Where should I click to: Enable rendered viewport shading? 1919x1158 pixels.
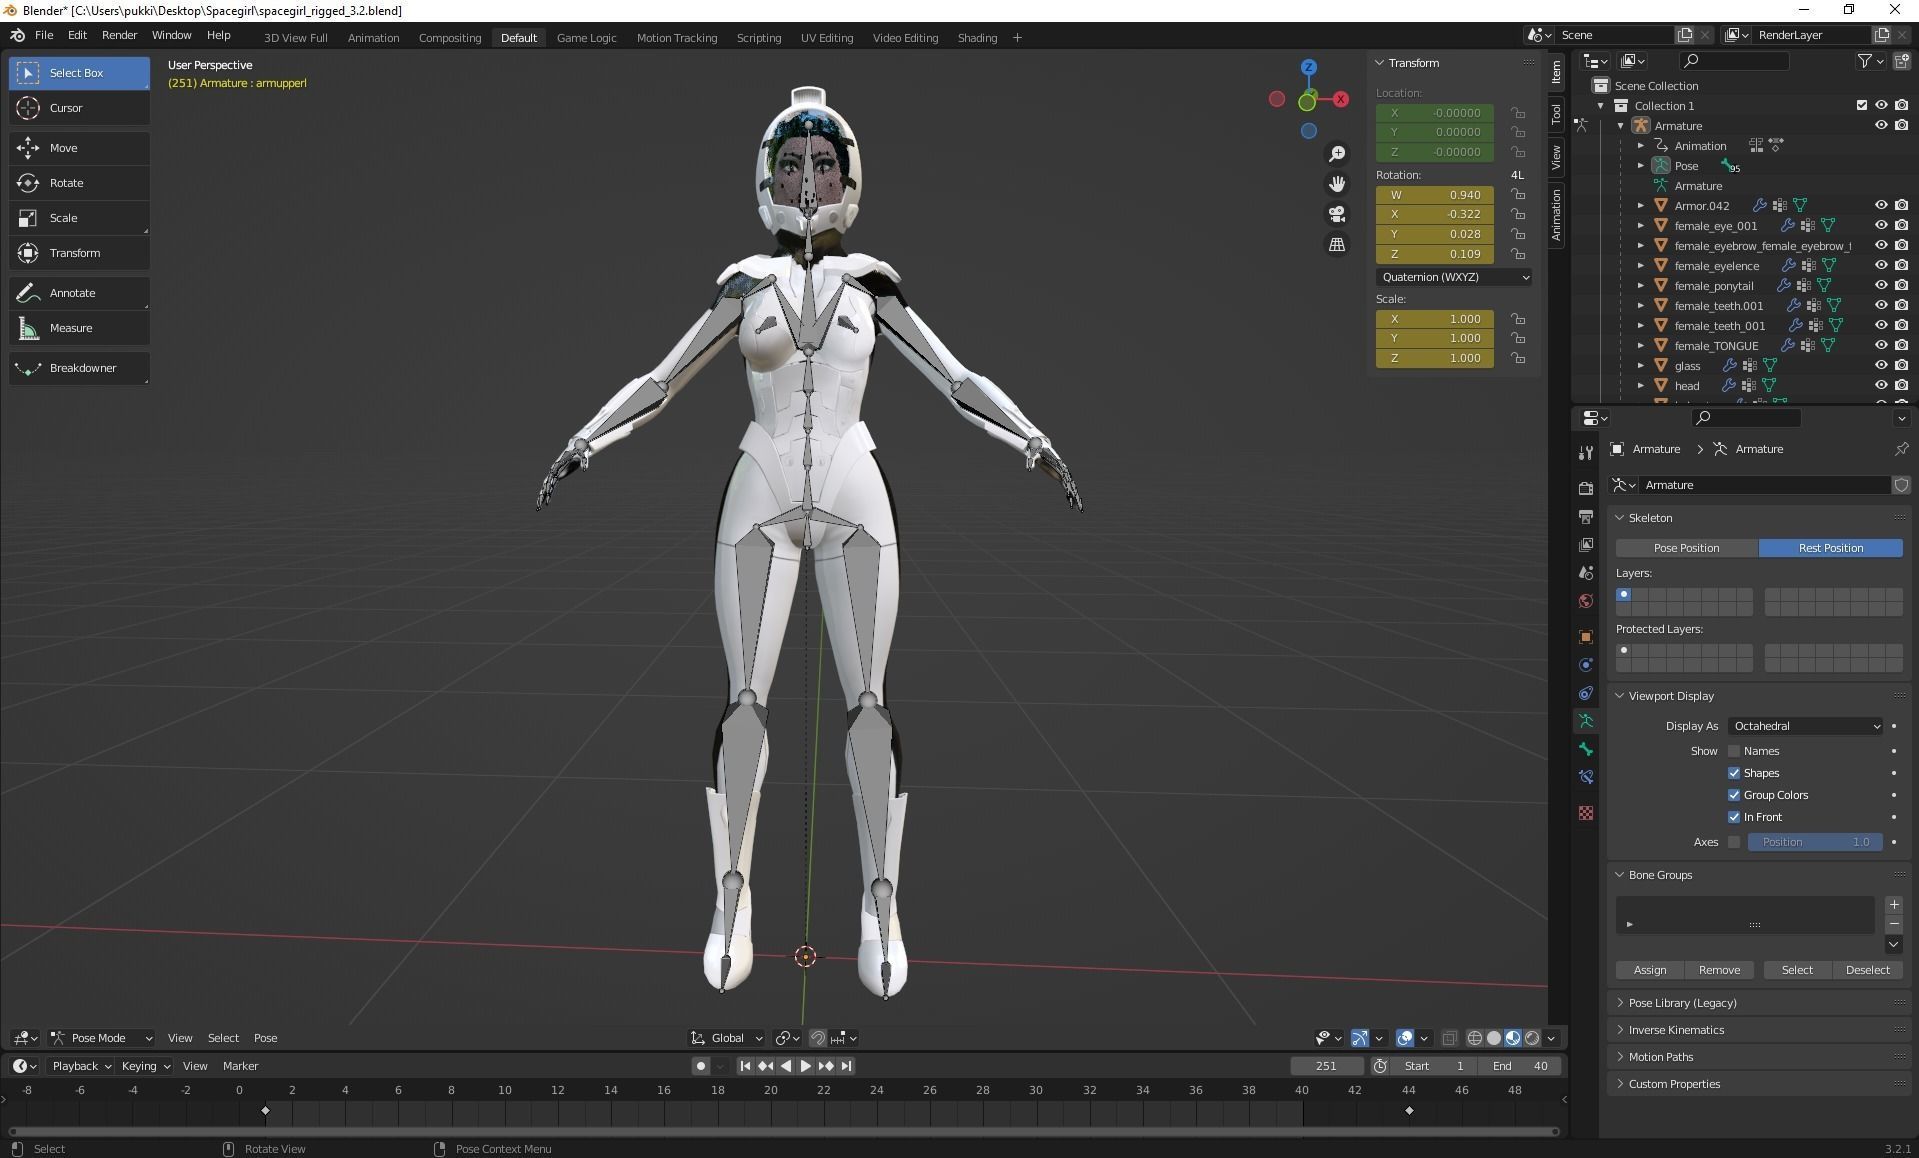point(1532,1038)
